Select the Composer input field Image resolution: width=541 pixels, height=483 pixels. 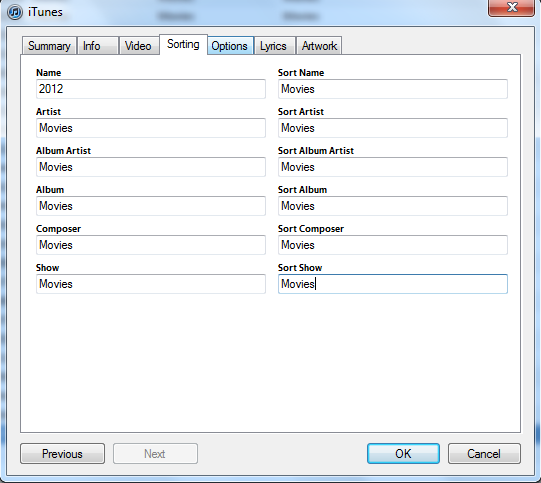click(x=151, y=245)
